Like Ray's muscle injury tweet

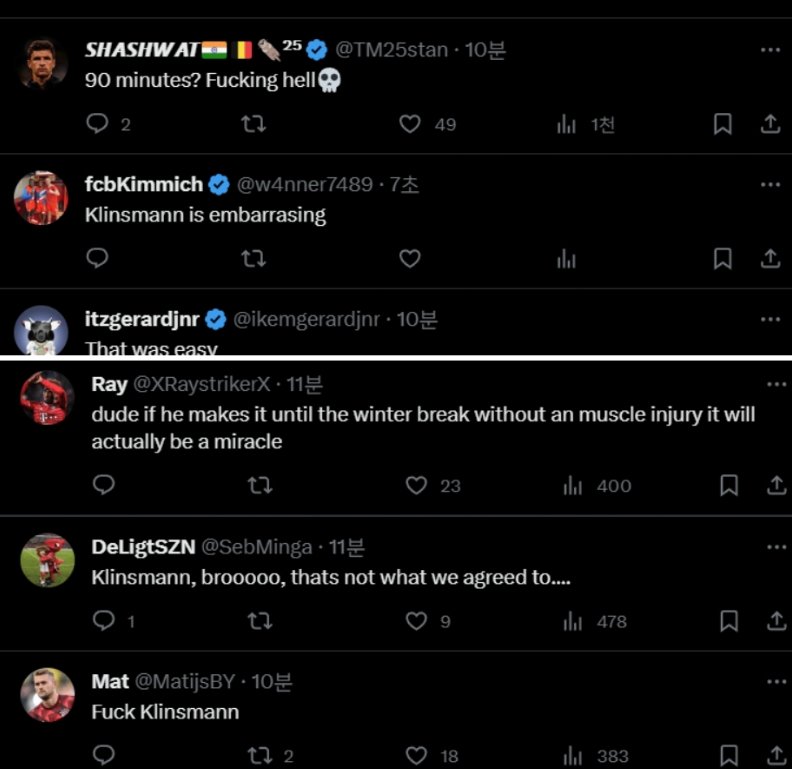[416, 486]
